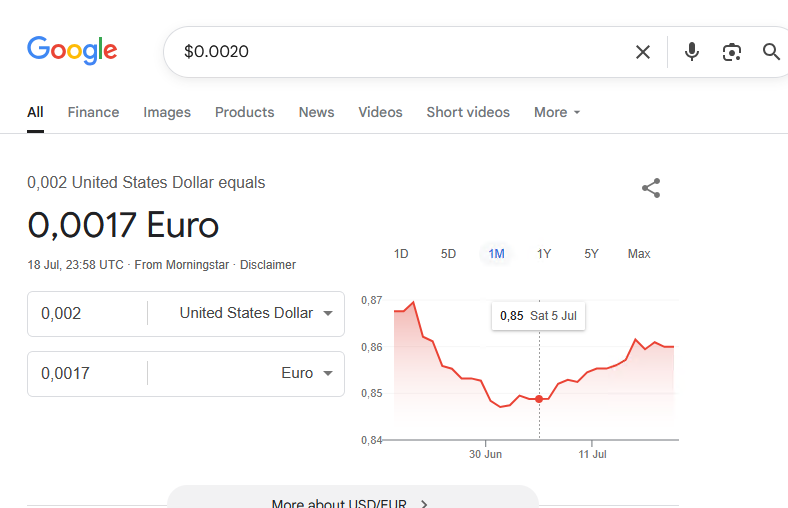
Task: Select the 5D chart range
Action: coord(448,254)
